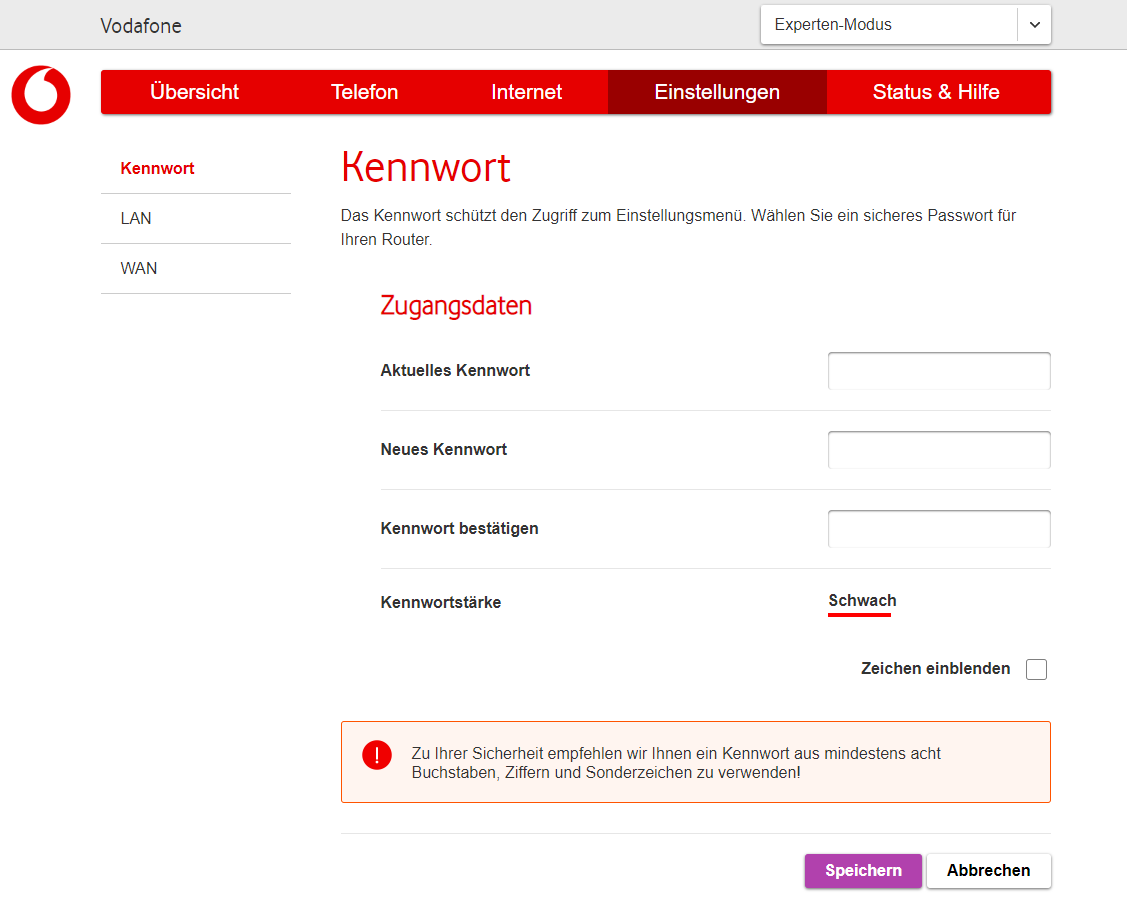The image size is (1127, 915).
Task: Click the Vodafone header title
Action: click(x=141, y=26)
